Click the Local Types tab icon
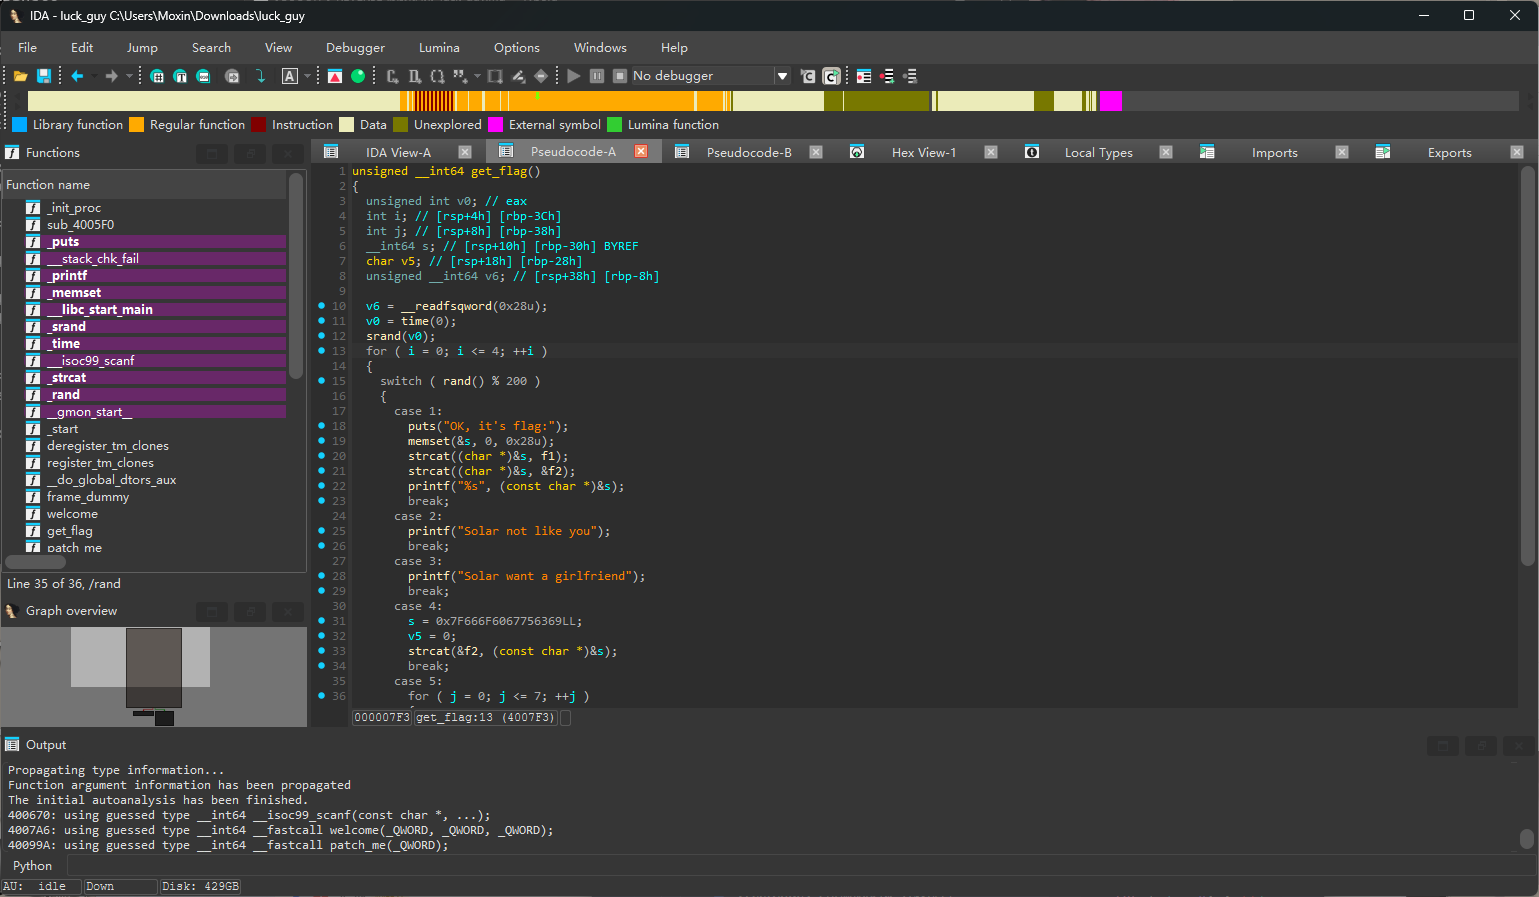The height and width of the screenshot is (897, 1539). tap(1032, 152)
